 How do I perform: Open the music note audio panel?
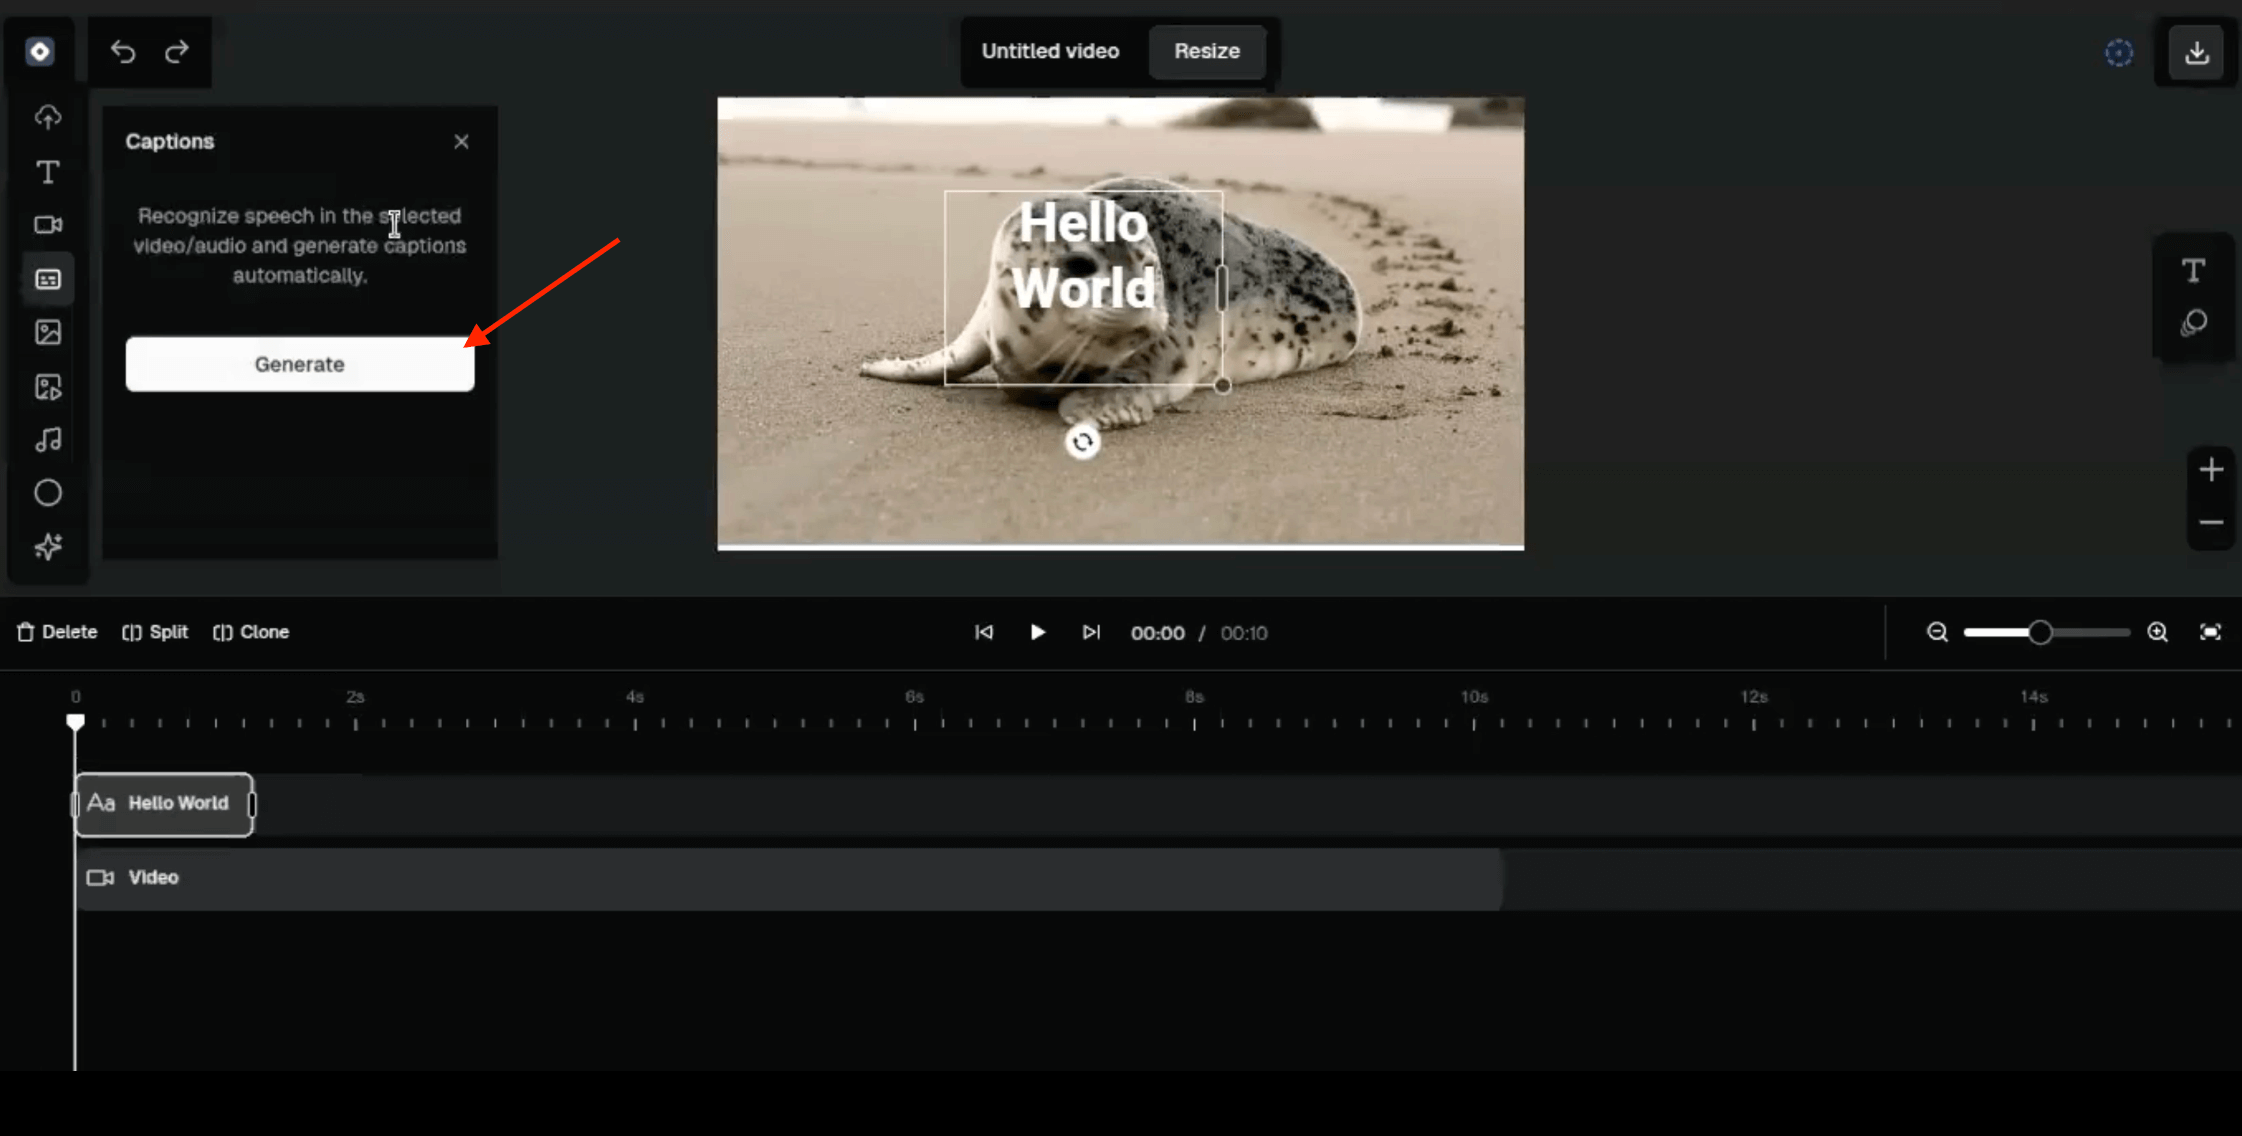(48, 440)
